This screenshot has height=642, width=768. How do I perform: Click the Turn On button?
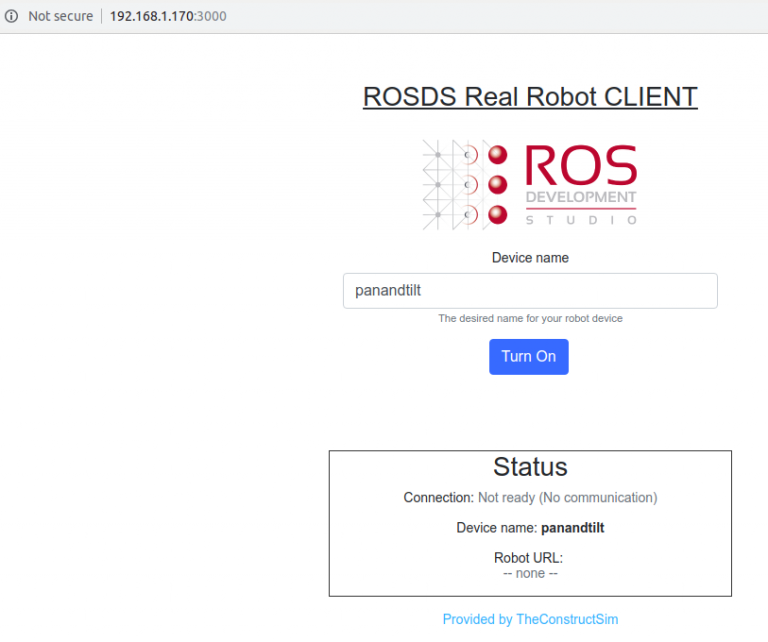528,357
